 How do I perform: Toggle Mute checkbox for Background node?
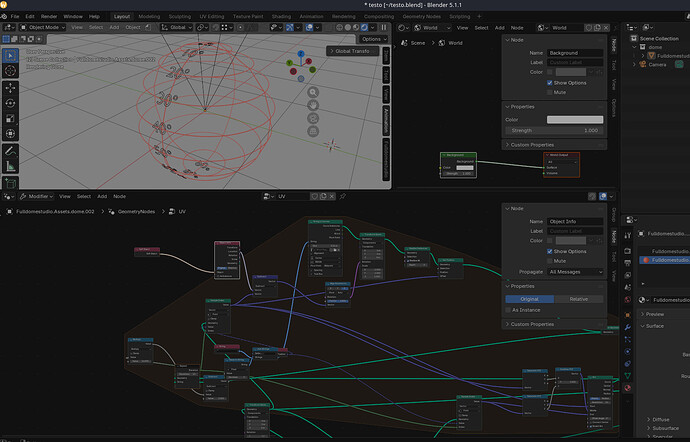[550, 92]
